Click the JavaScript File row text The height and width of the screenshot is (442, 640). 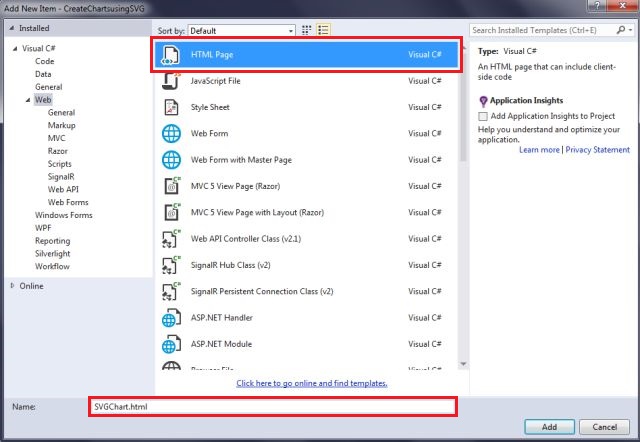216,81
